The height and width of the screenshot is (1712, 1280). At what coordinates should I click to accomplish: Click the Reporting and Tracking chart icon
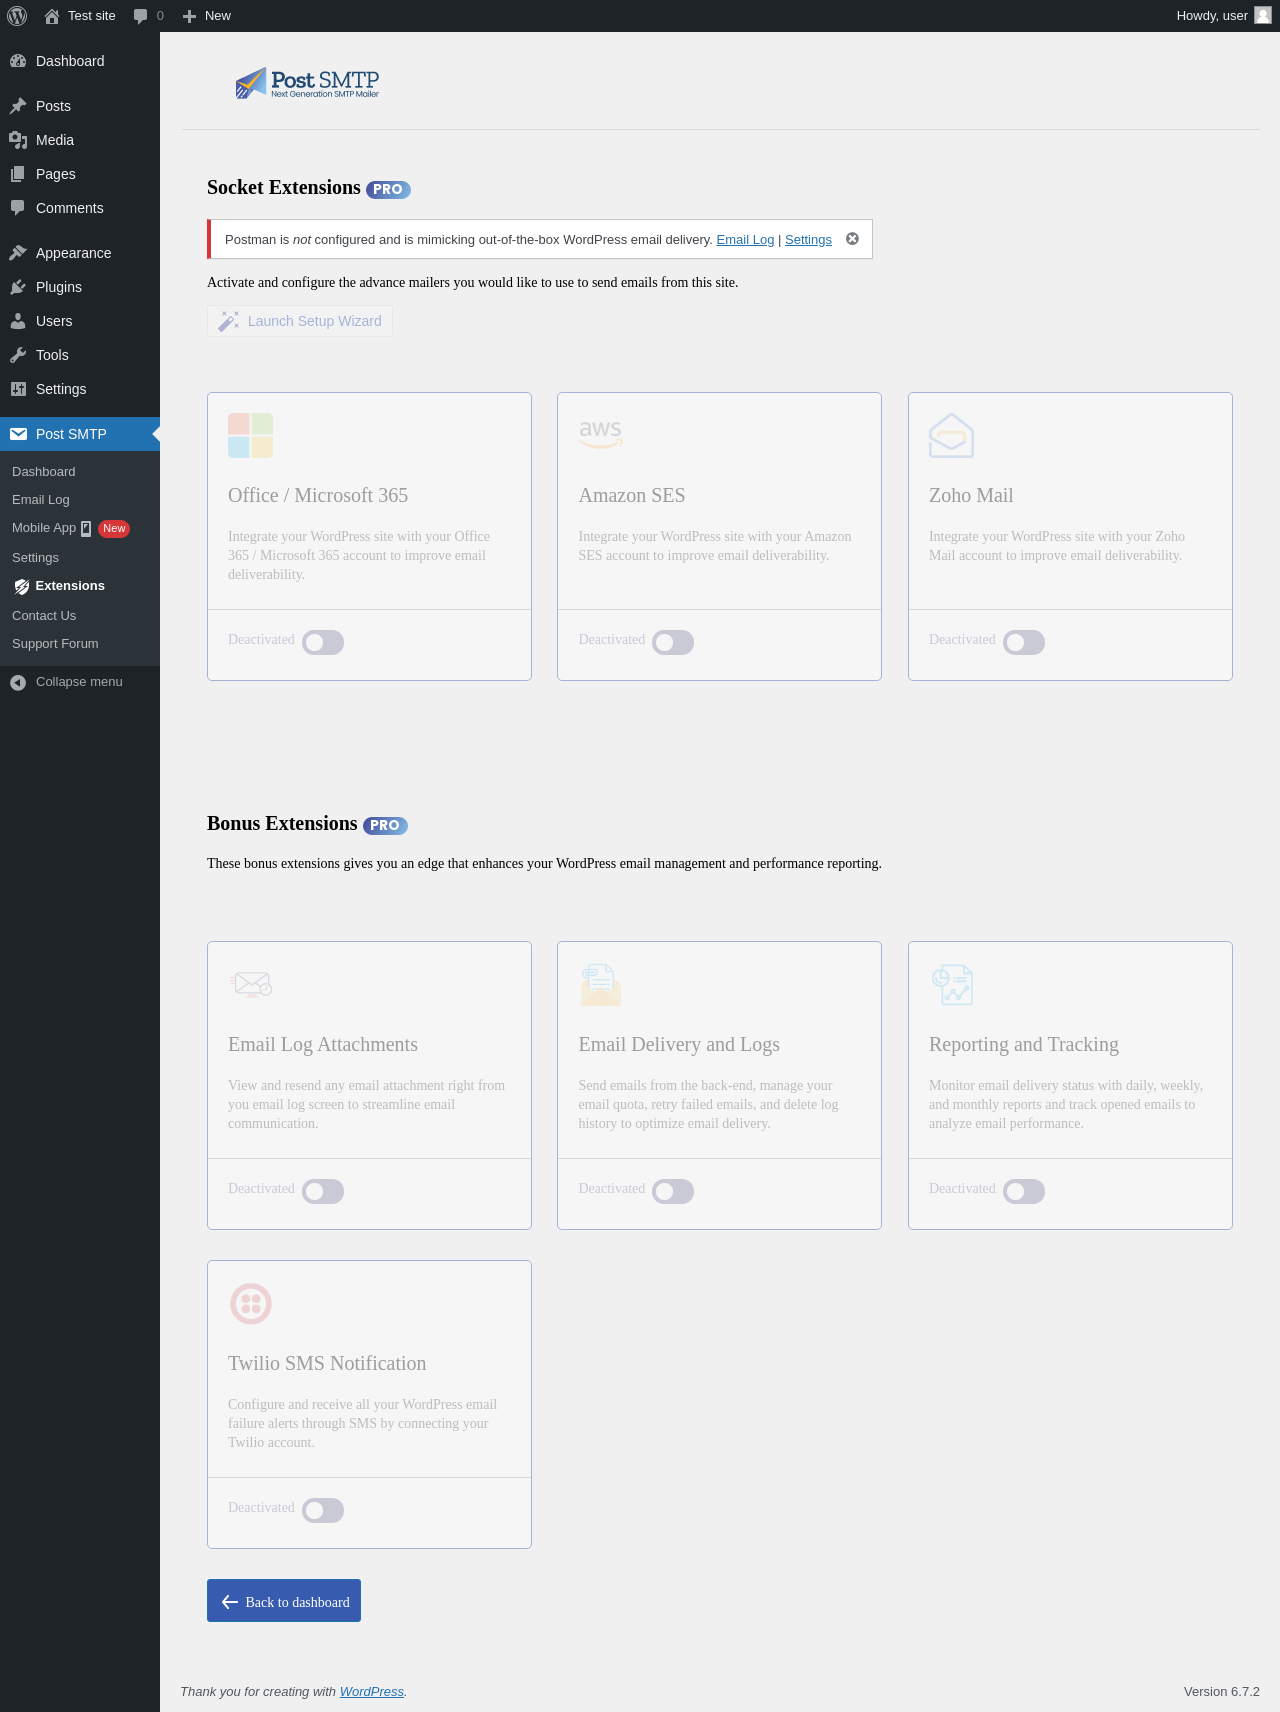click(952, 984)
